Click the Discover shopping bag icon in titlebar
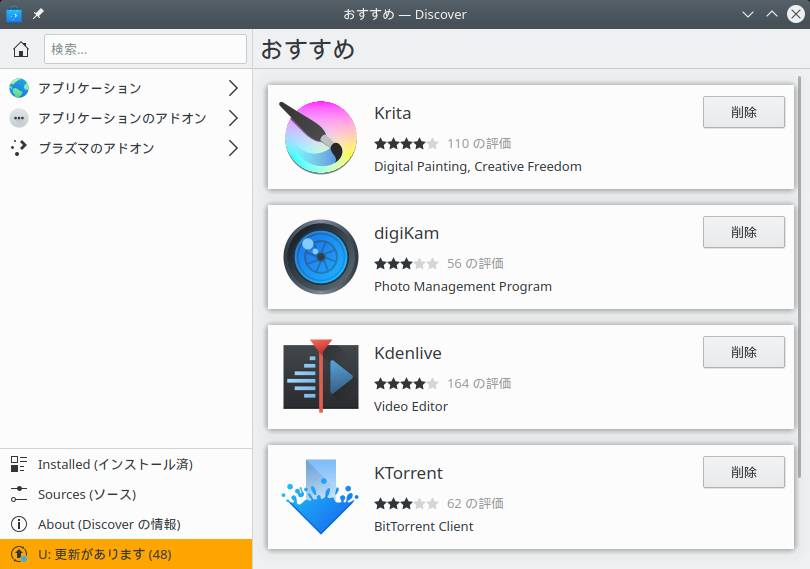810x569 pixels. point(14,14)
